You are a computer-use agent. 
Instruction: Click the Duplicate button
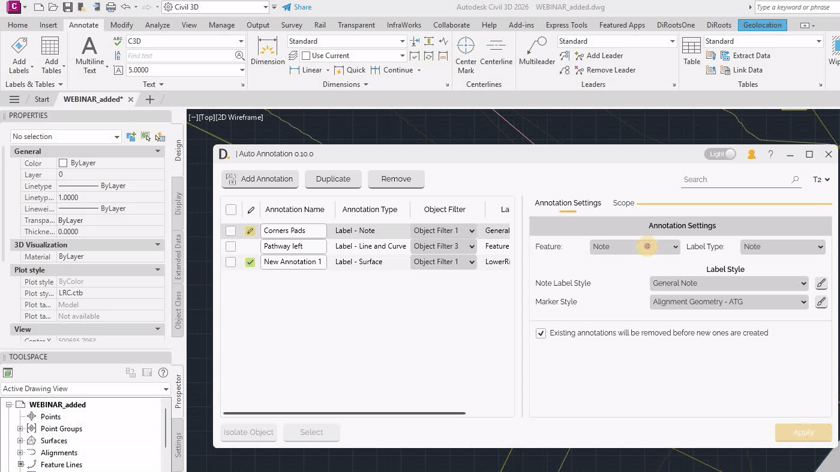tap(333, 179)
